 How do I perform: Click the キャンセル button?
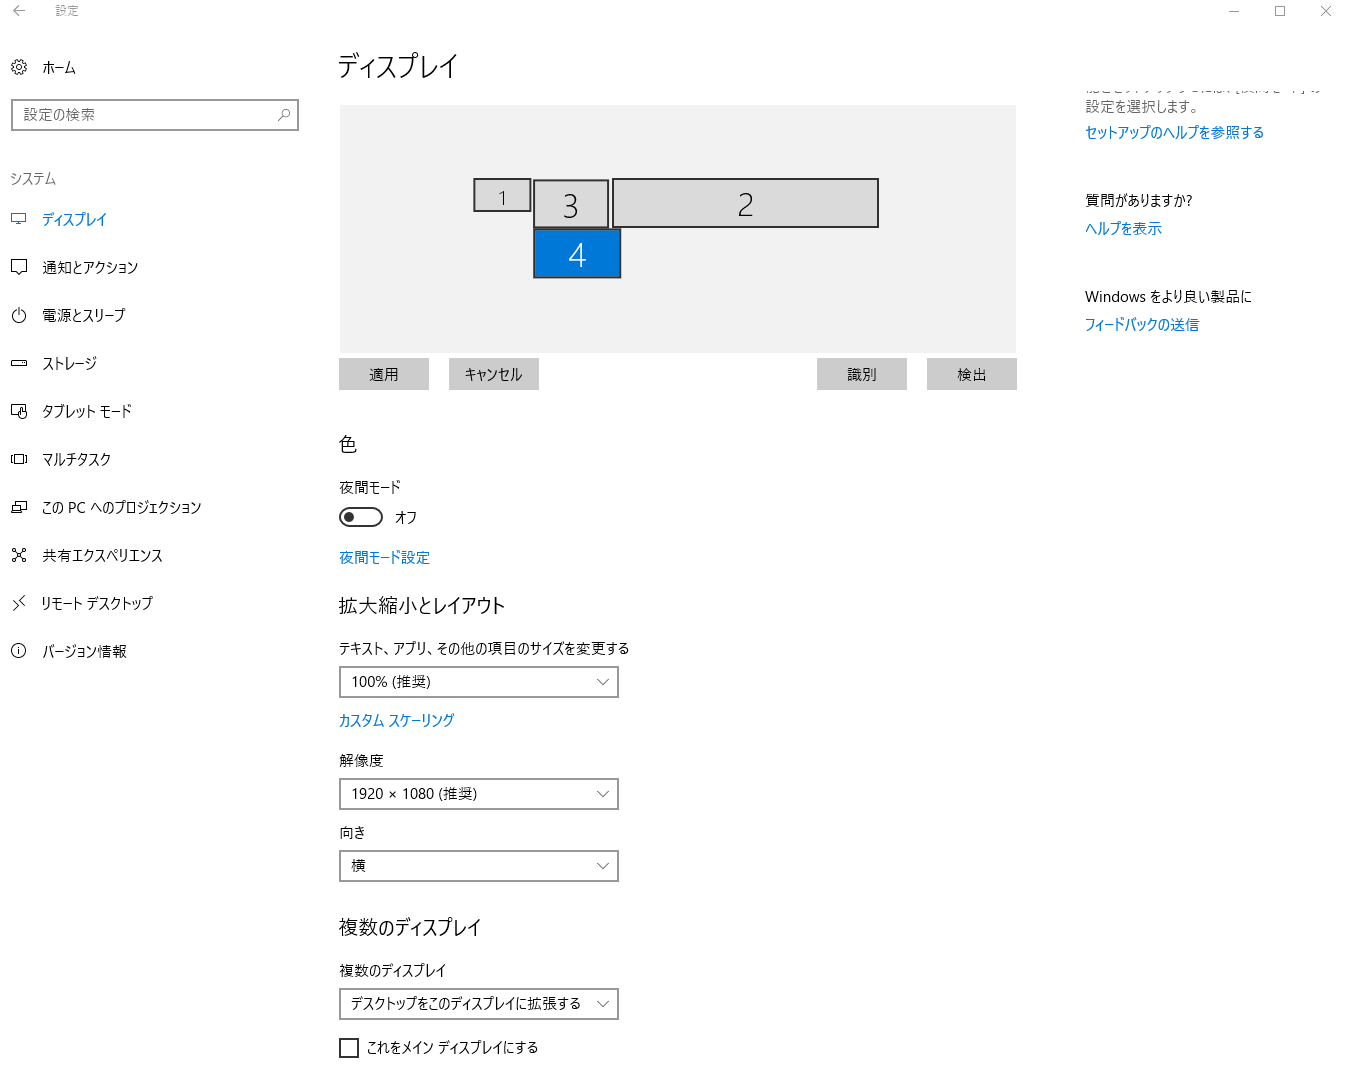494,374
